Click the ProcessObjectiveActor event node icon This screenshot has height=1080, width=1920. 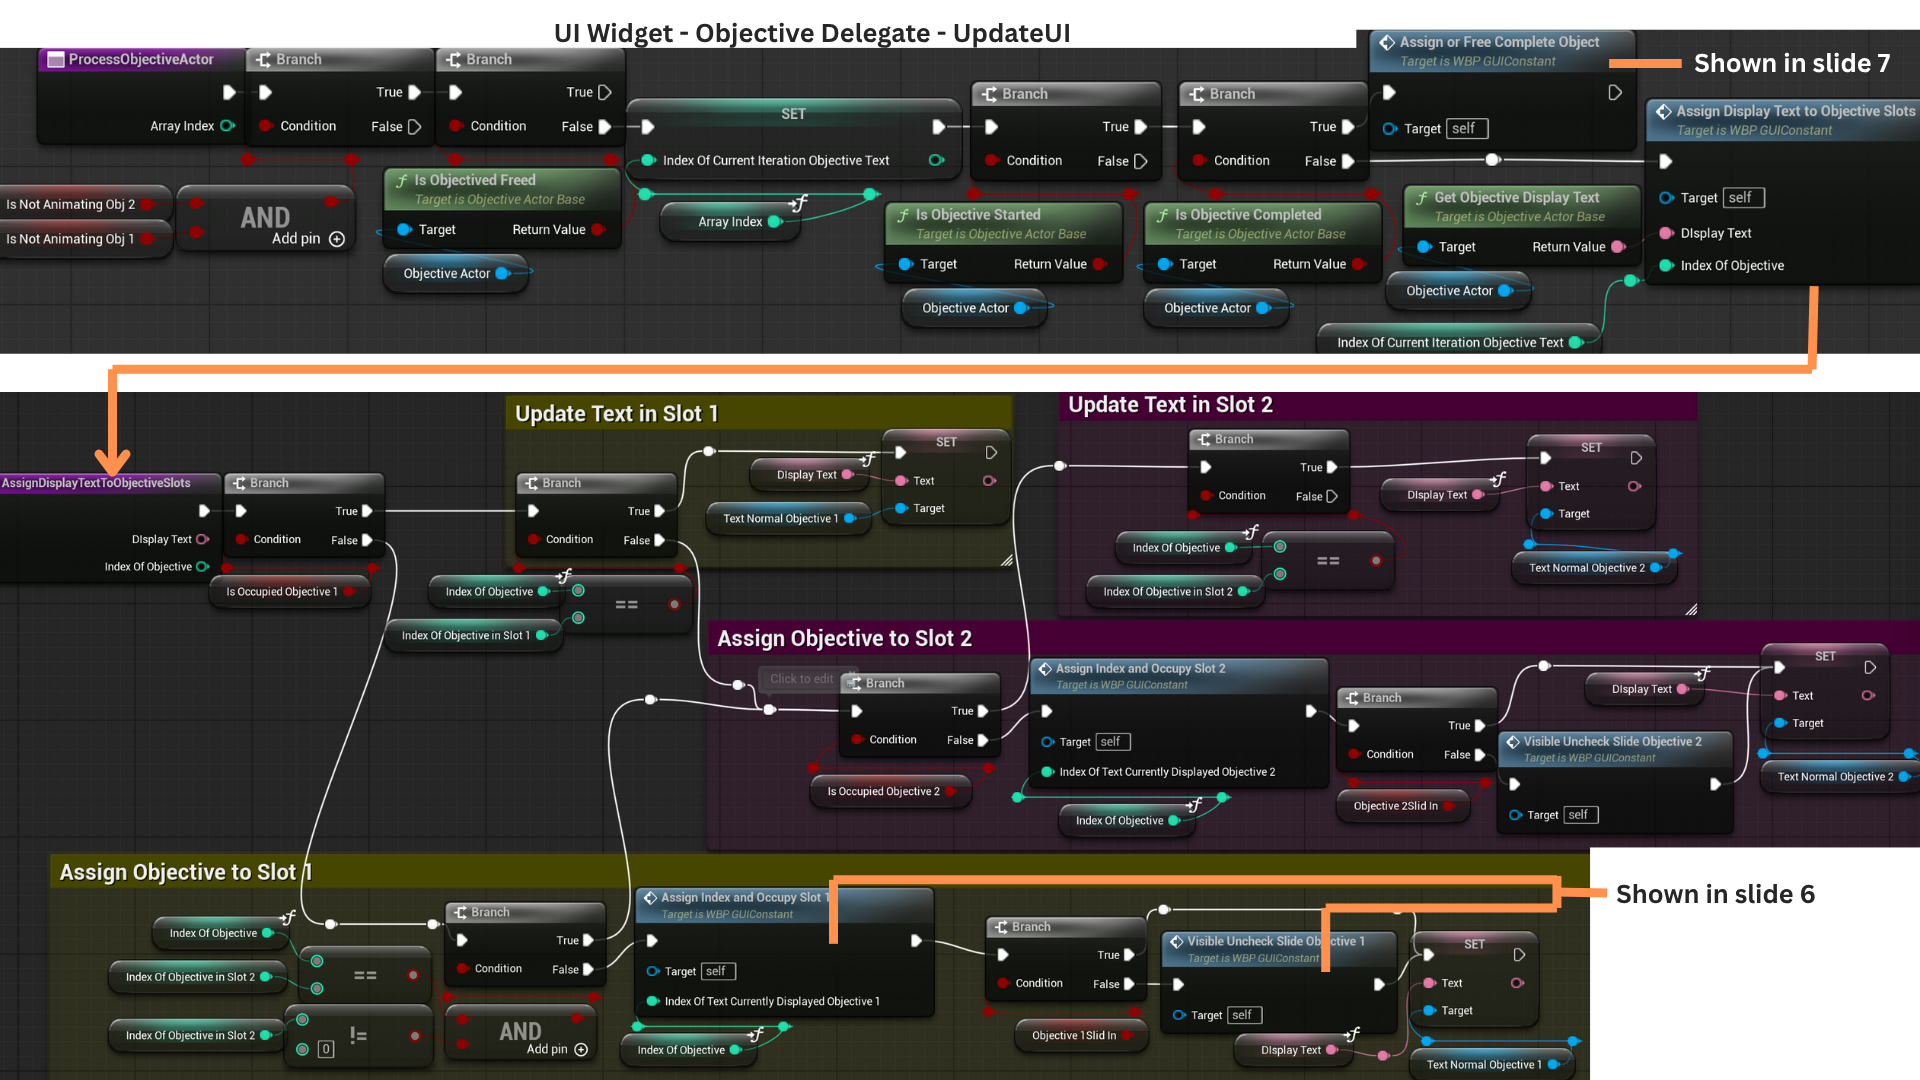pyautogui.click(x=56, y=59)
